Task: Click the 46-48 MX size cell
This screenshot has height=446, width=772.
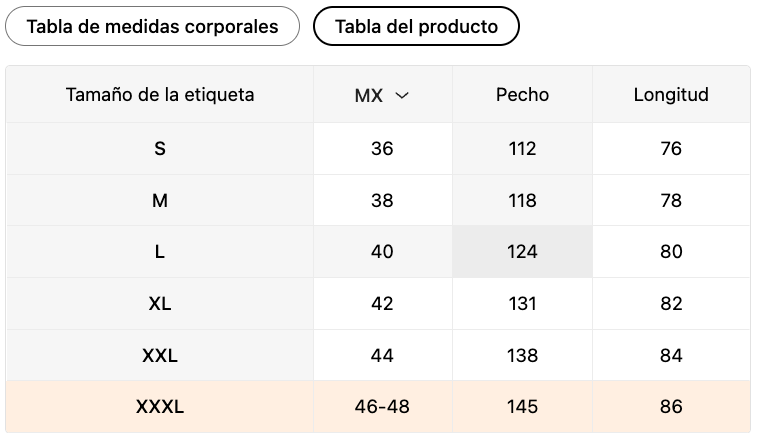Action: 382,407
